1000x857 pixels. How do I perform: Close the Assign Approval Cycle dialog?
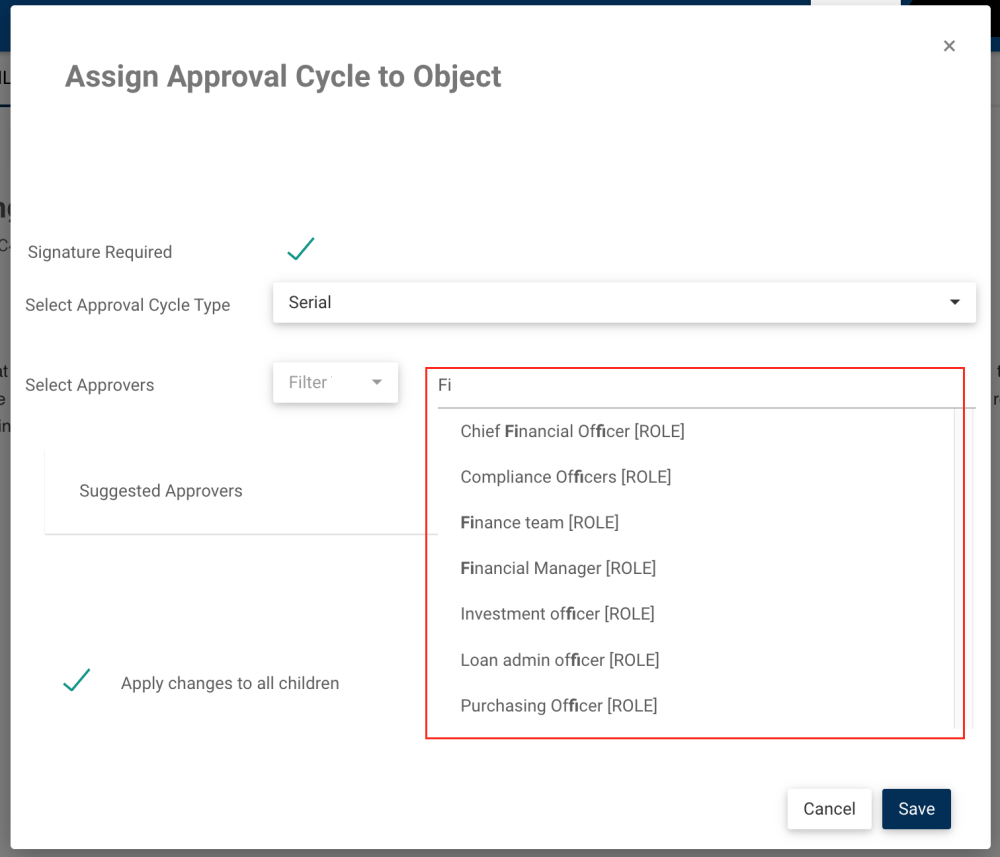click(x=949, y=46)
